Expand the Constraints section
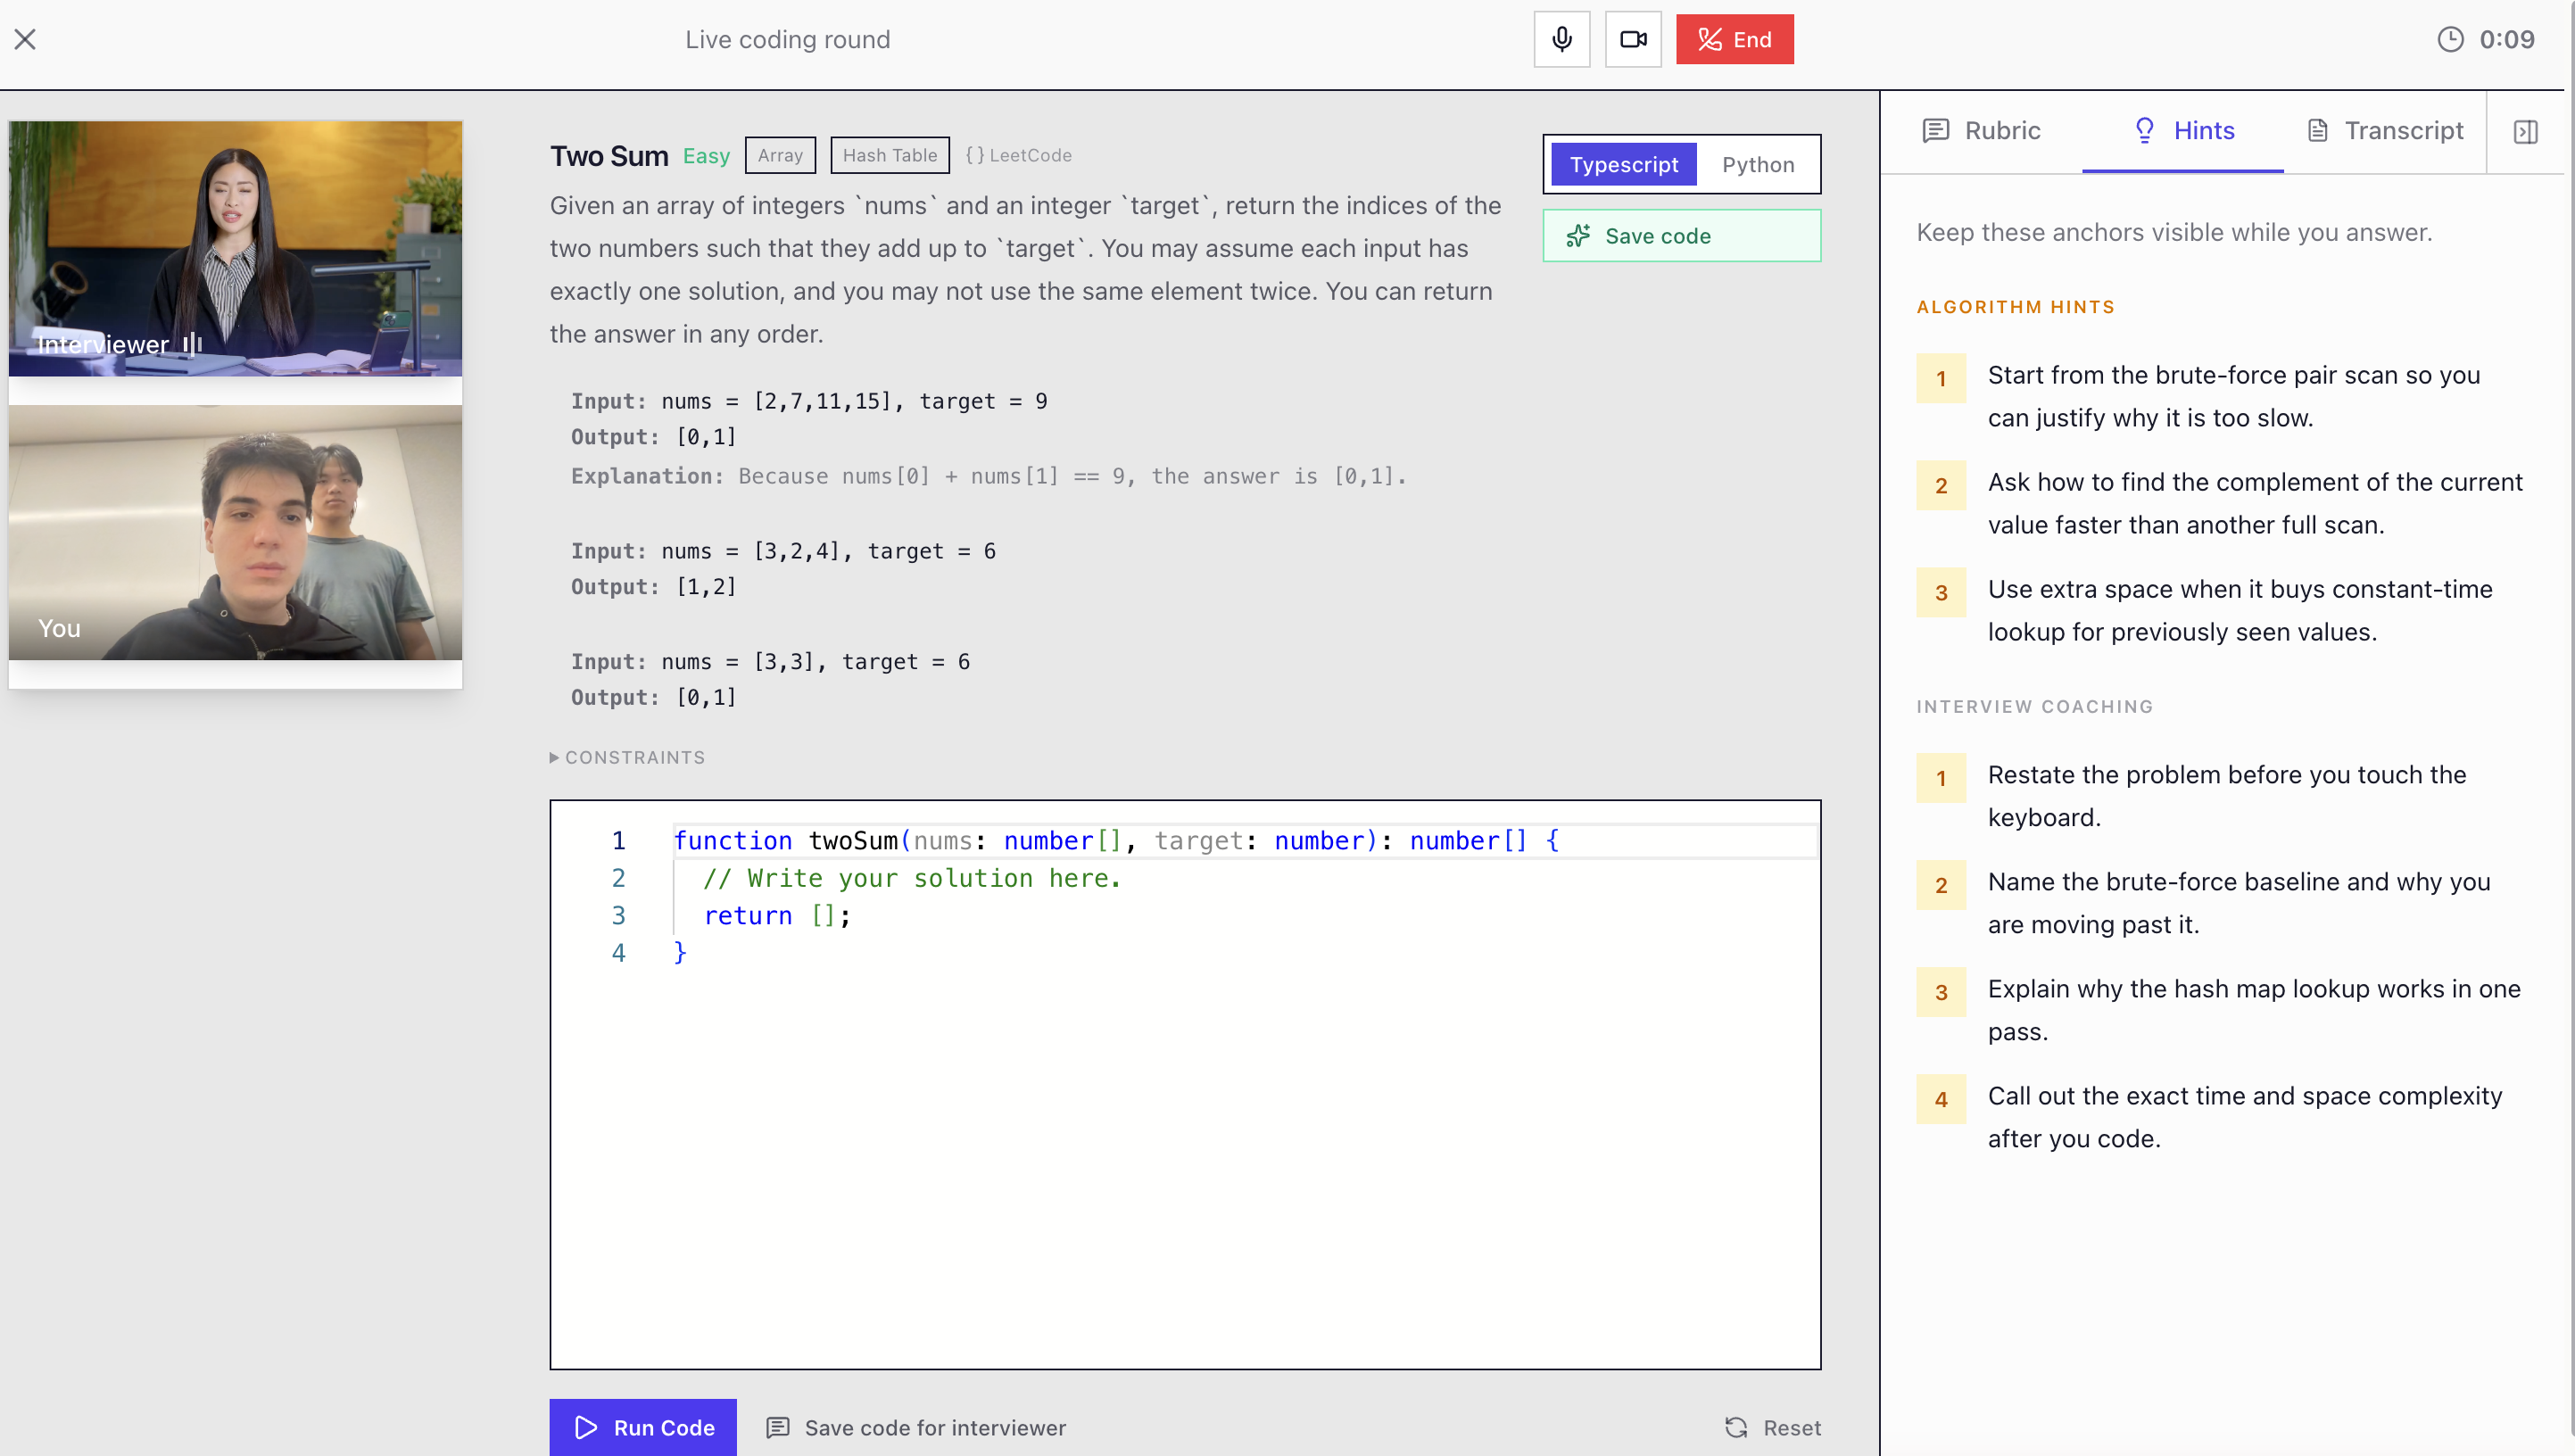 (627, 757)
